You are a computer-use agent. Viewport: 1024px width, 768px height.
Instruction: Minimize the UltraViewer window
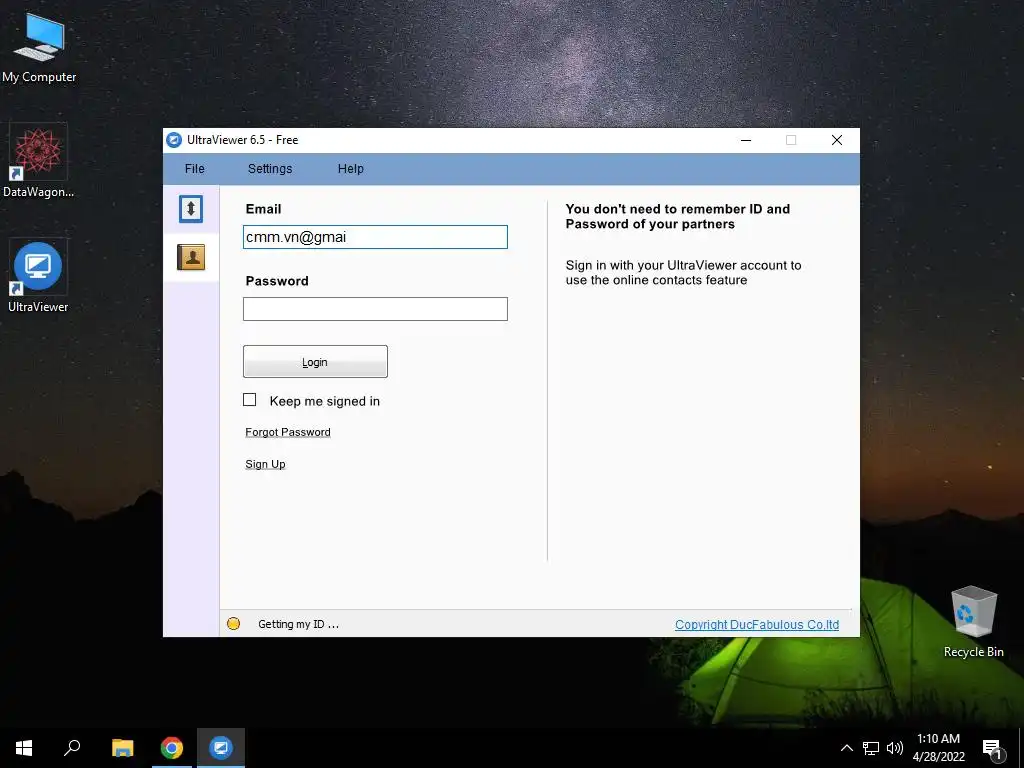(x=746, y=140)
